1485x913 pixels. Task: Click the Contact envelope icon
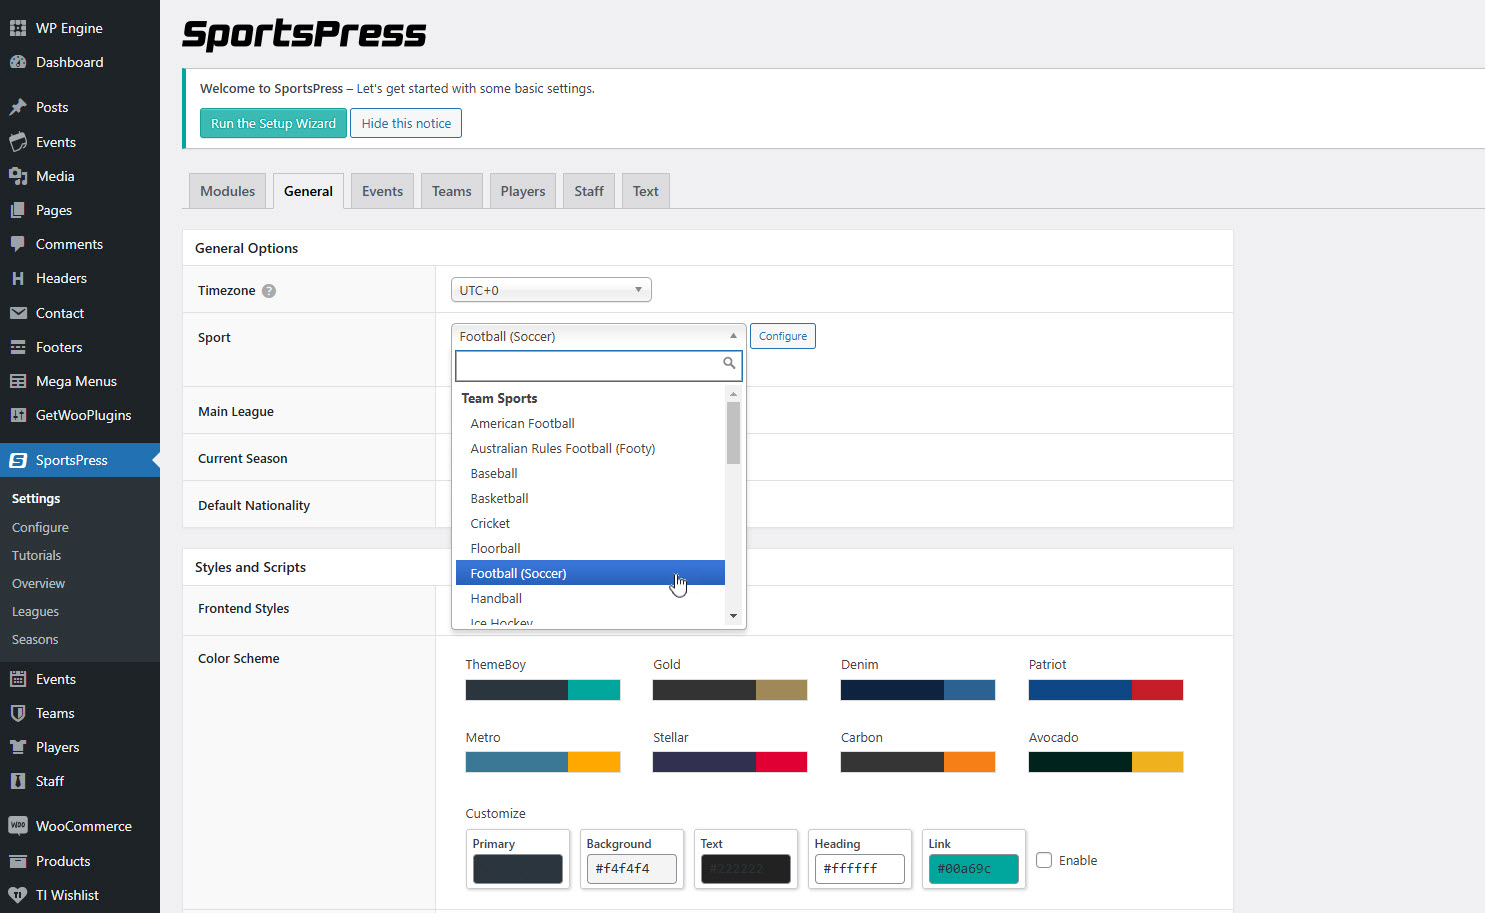(18, 313)
